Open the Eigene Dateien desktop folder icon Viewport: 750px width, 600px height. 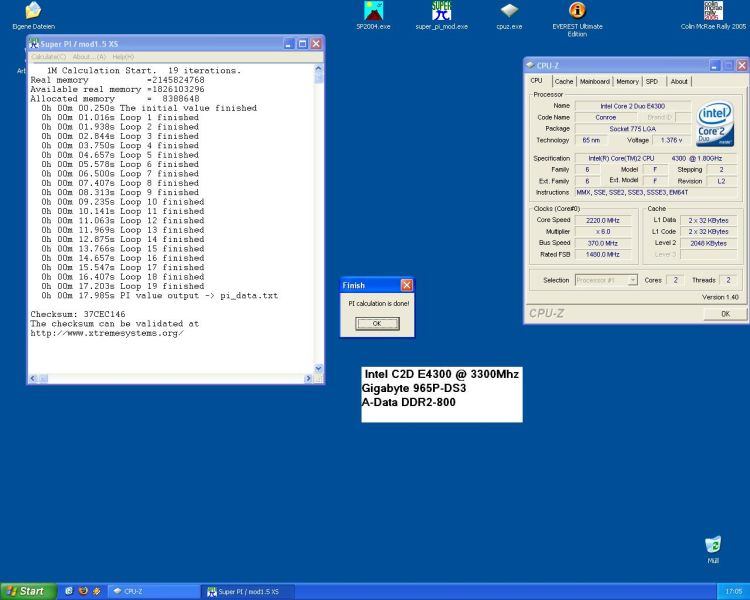(x=33, y=11)
